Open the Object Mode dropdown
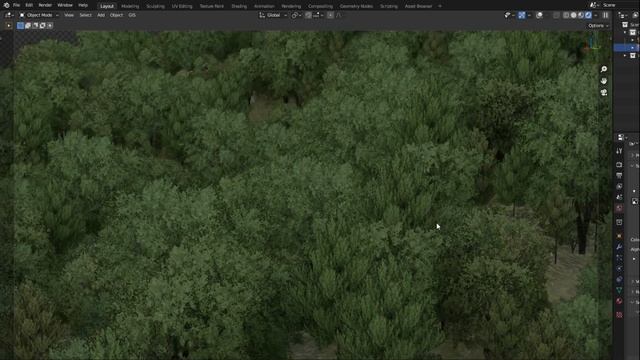640x360 pixels. [39, 15]
